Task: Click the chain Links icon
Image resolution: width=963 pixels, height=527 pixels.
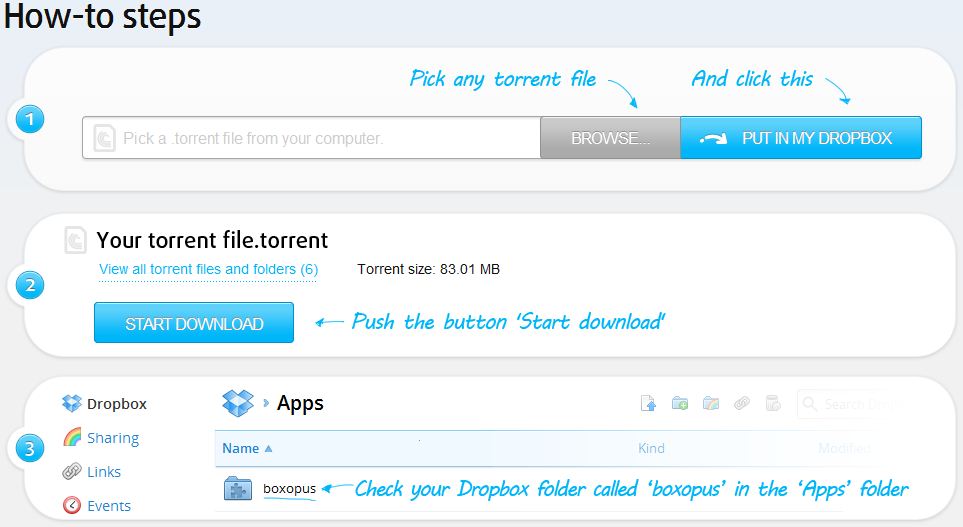Action: coord(72,471)
